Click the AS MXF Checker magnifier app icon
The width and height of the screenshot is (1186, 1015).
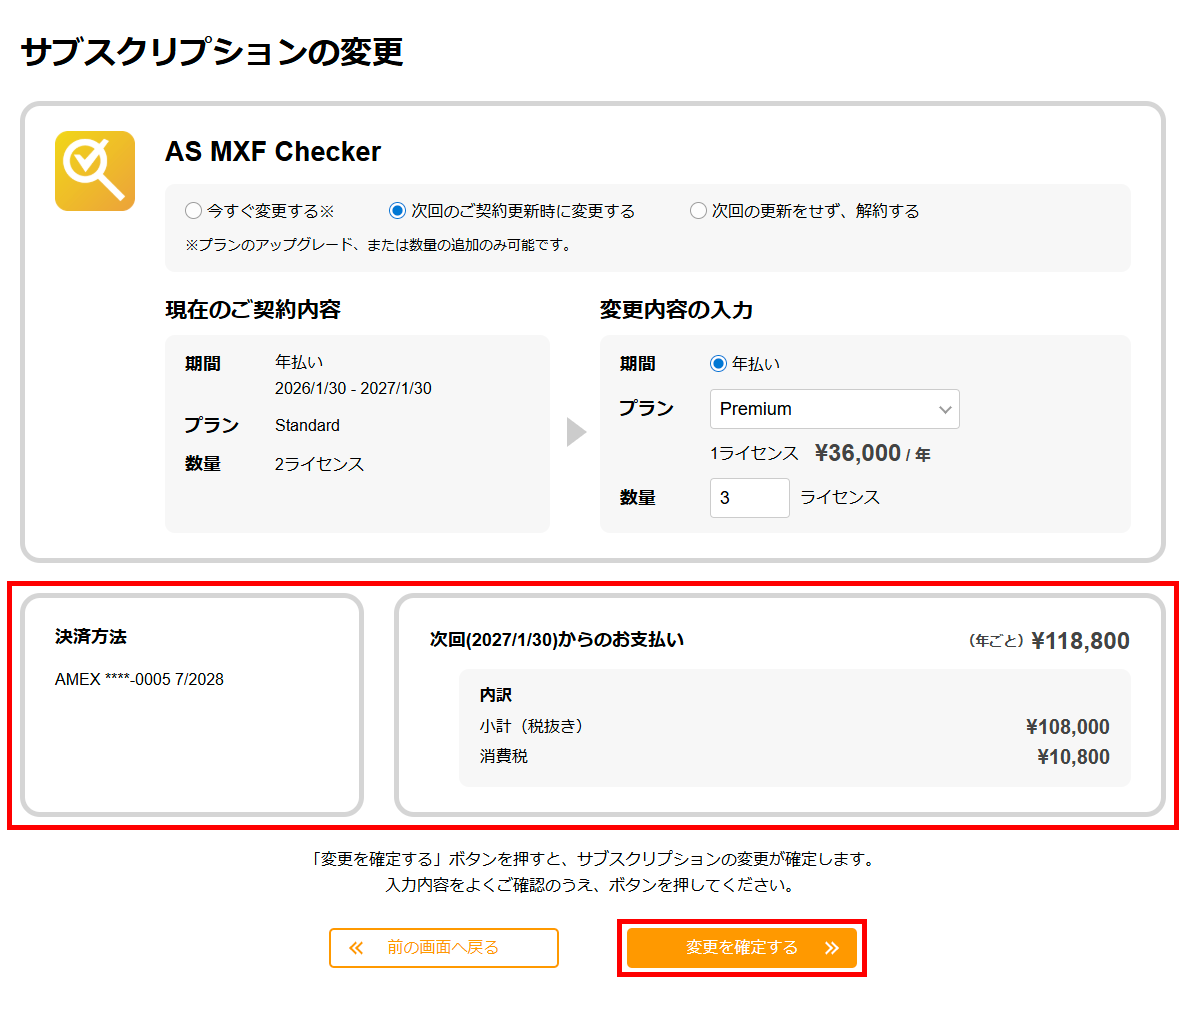pyautogui.click(x=94, y=170)
